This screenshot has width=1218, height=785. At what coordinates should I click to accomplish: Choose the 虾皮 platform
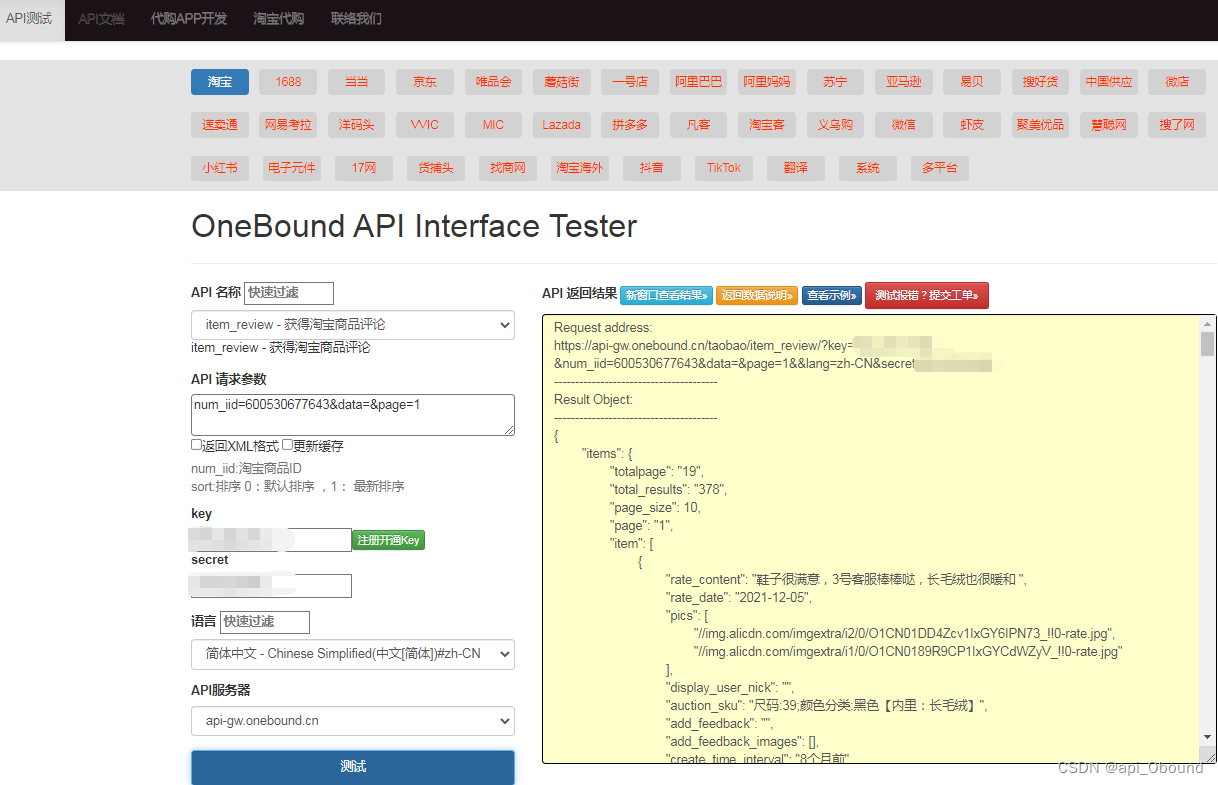tap(972, 125)
